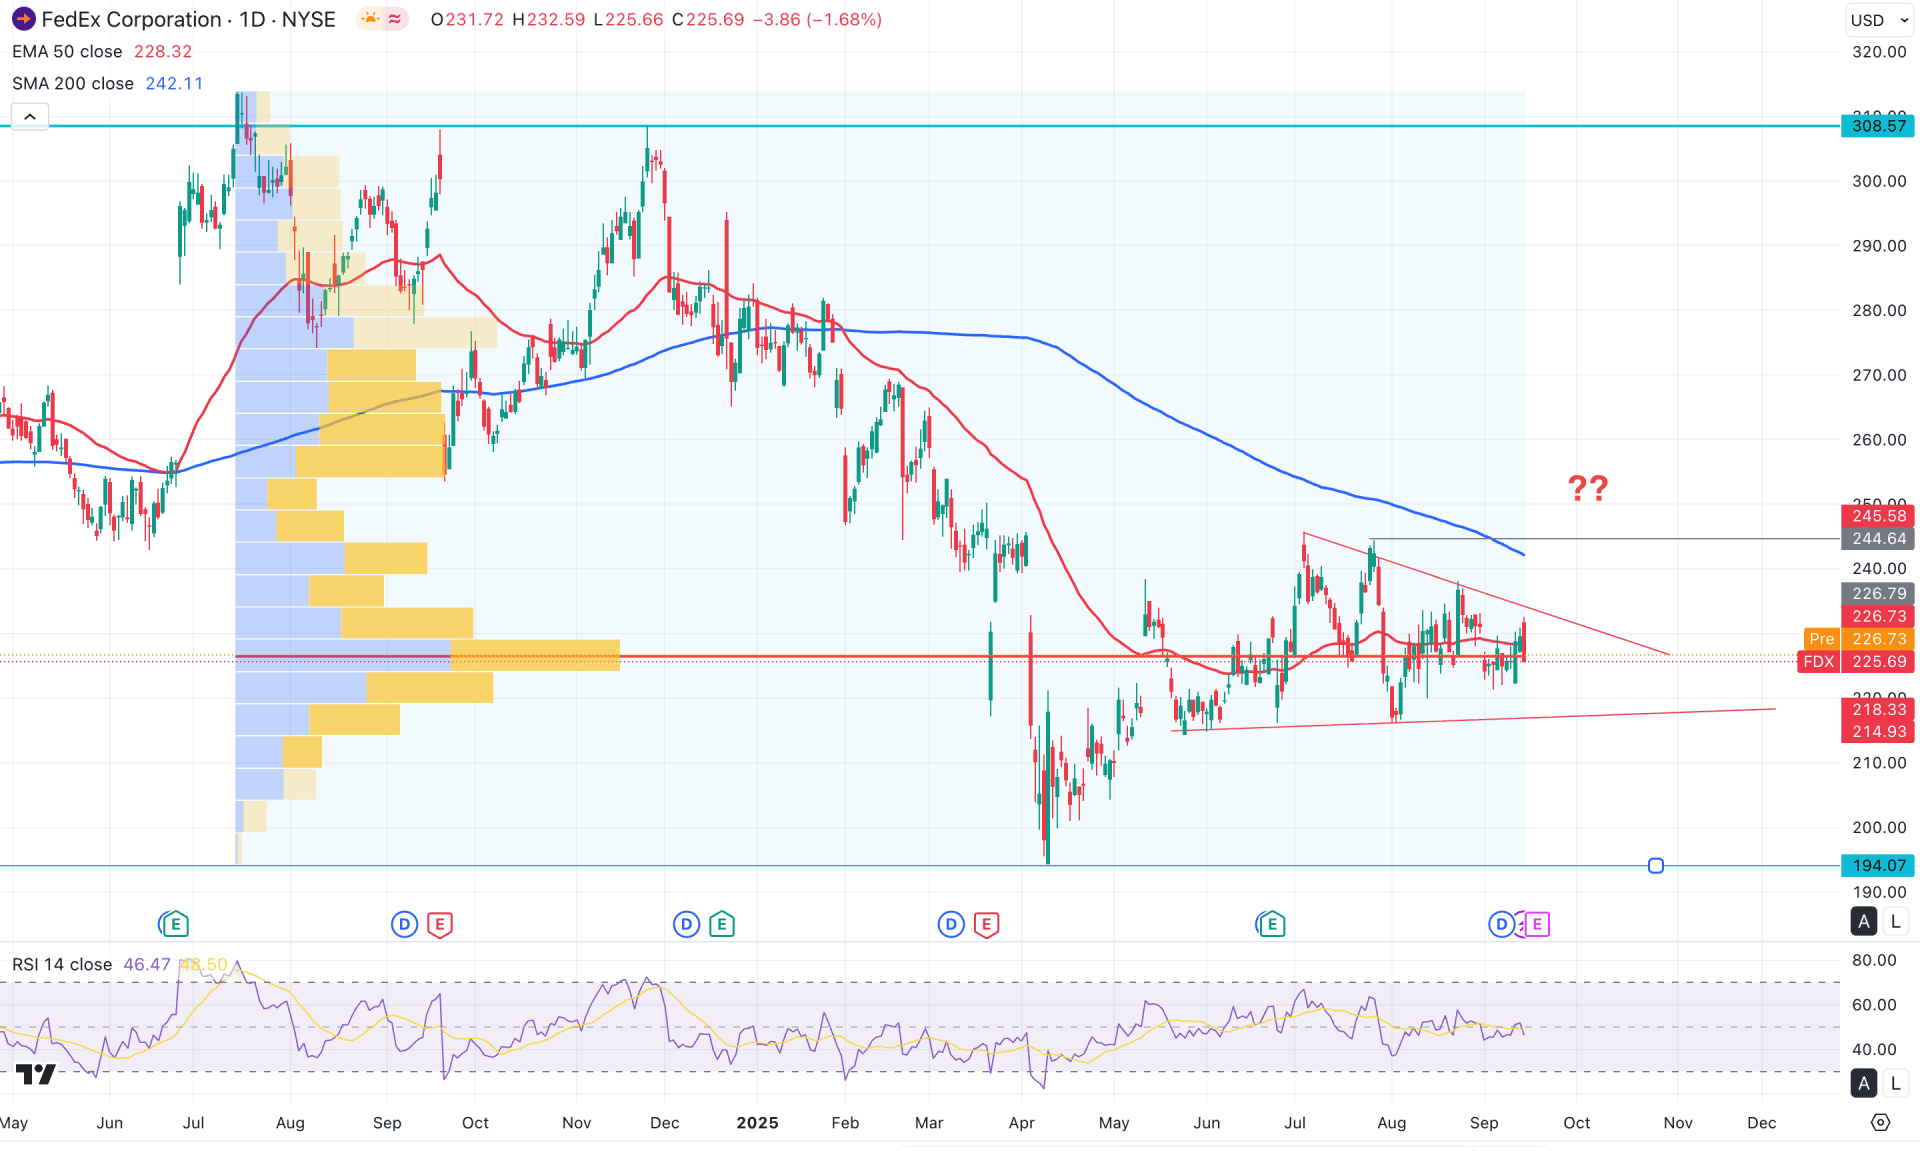Open the USD currency dropdown

click(1878, 20)
